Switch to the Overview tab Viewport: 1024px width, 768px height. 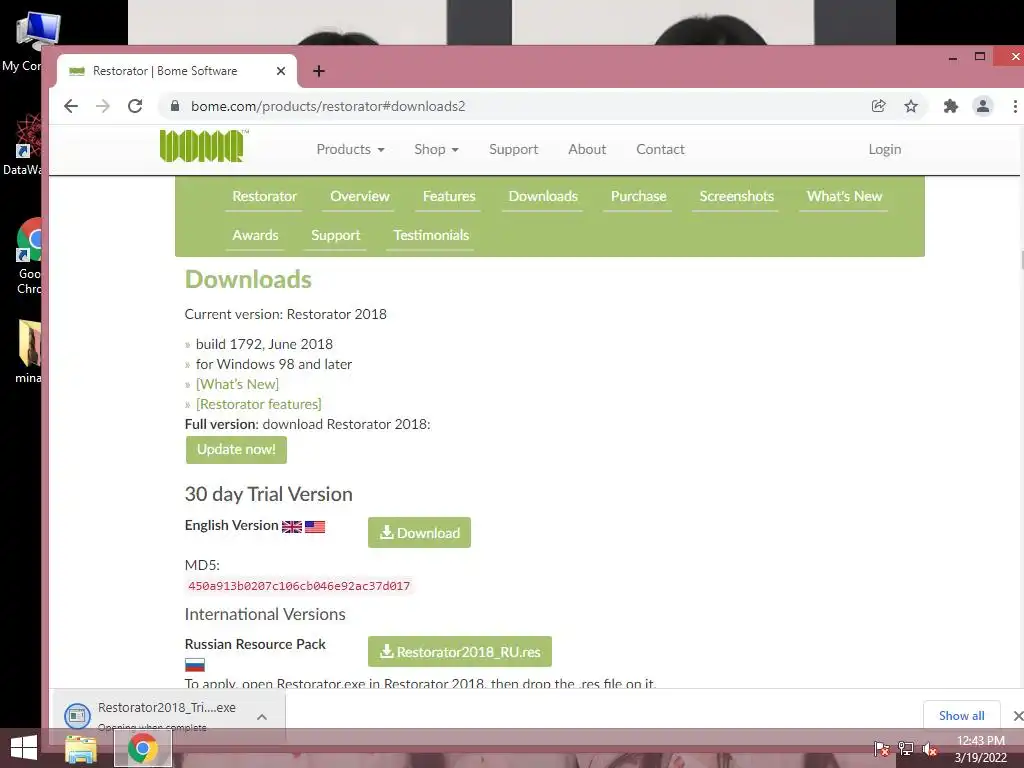(x=359, y=197)
